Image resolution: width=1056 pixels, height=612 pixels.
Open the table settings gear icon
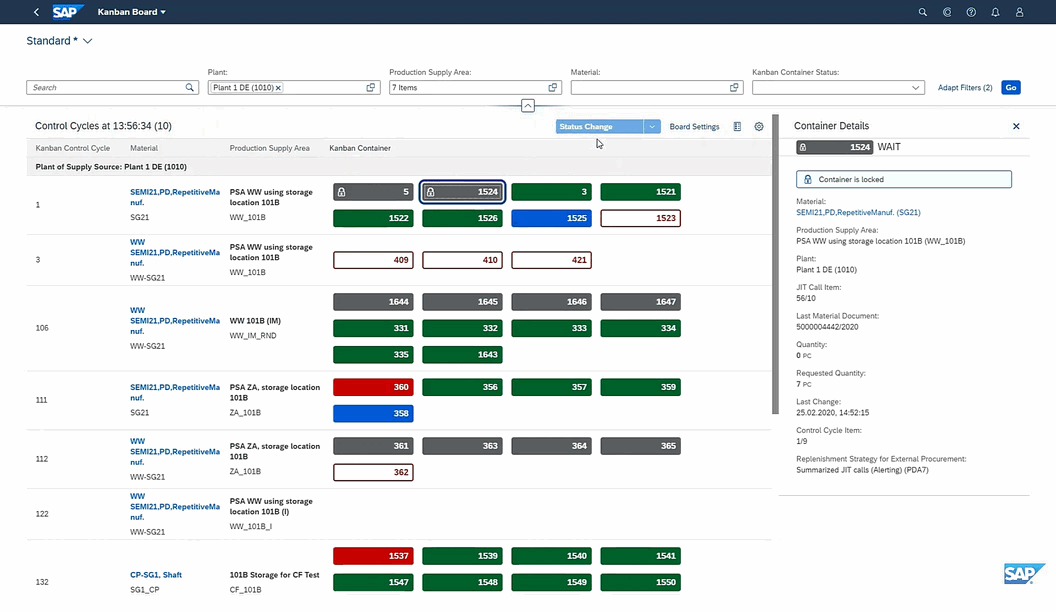759,127
